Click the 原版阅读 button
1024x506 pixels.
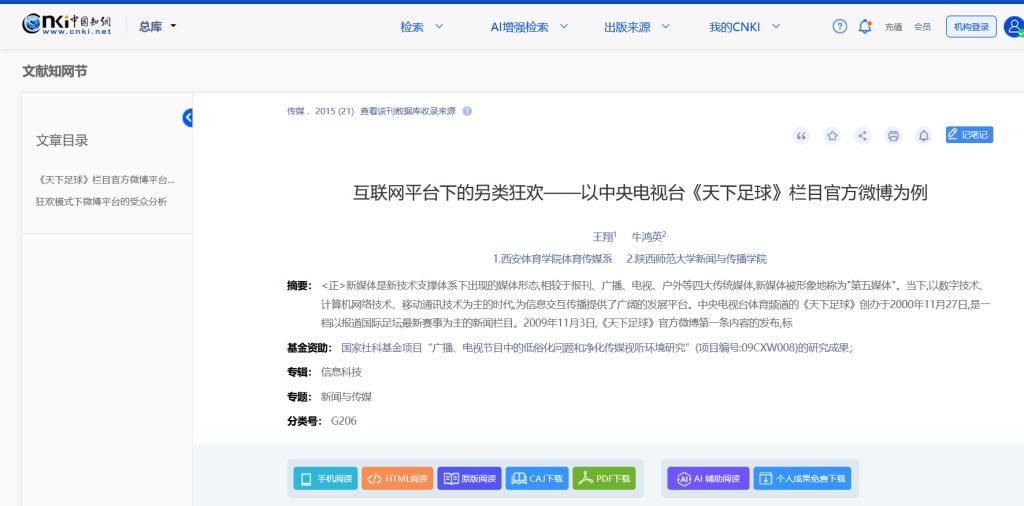[470, 479]
